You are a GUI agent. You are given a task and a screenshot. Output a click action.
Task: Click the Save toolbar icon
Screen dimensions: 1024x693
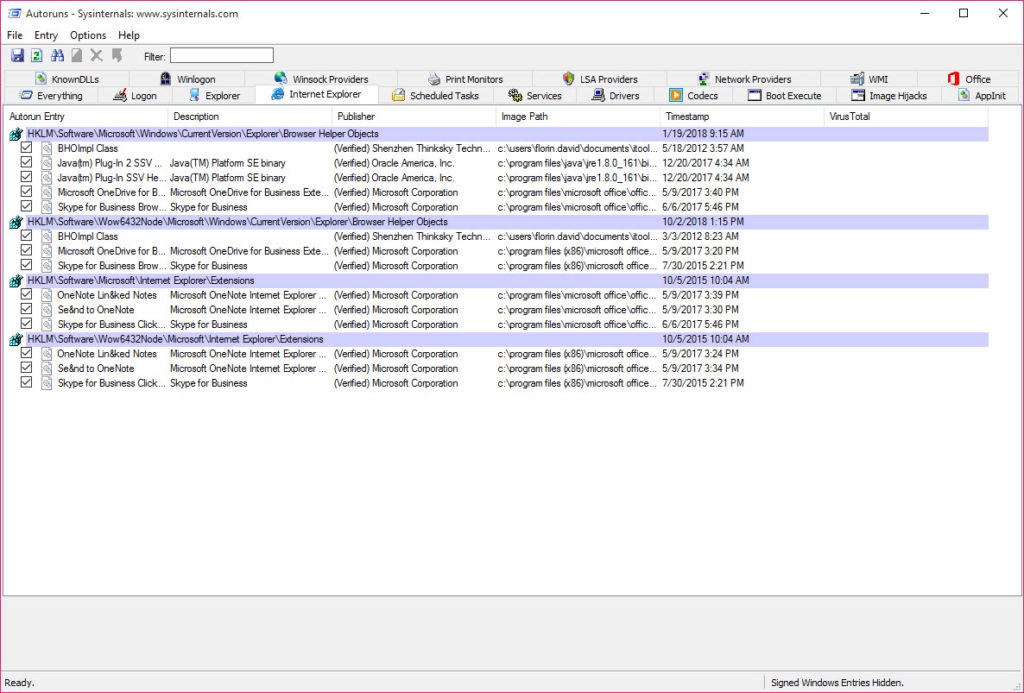[x=18, y=56]
